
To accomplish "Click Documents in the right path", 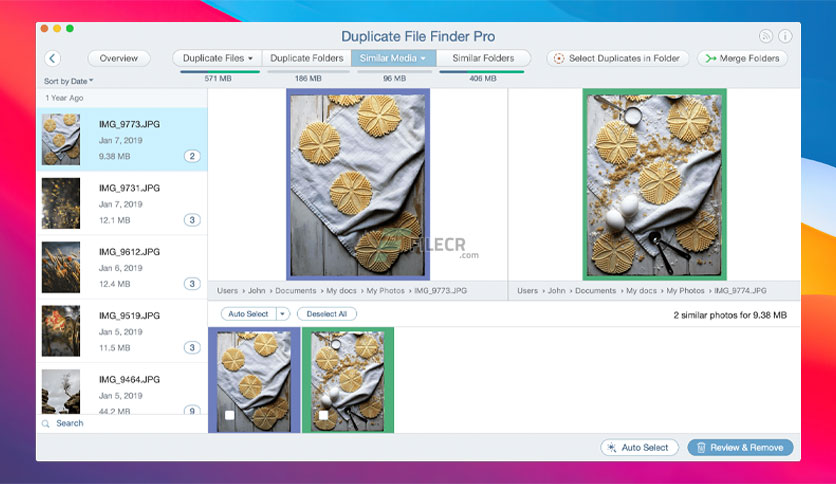I will point(596,291).
